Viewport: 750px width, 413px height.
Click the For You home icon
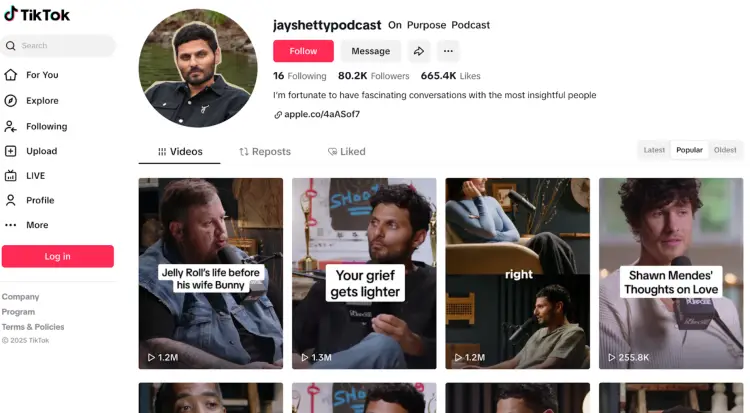coord(11,75)
